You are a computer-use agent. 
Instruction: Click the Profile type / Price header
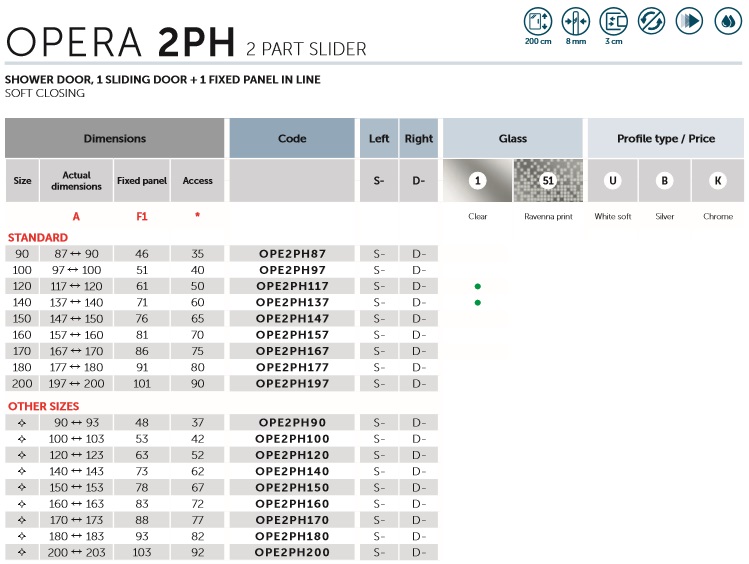(x=665, y=138)
